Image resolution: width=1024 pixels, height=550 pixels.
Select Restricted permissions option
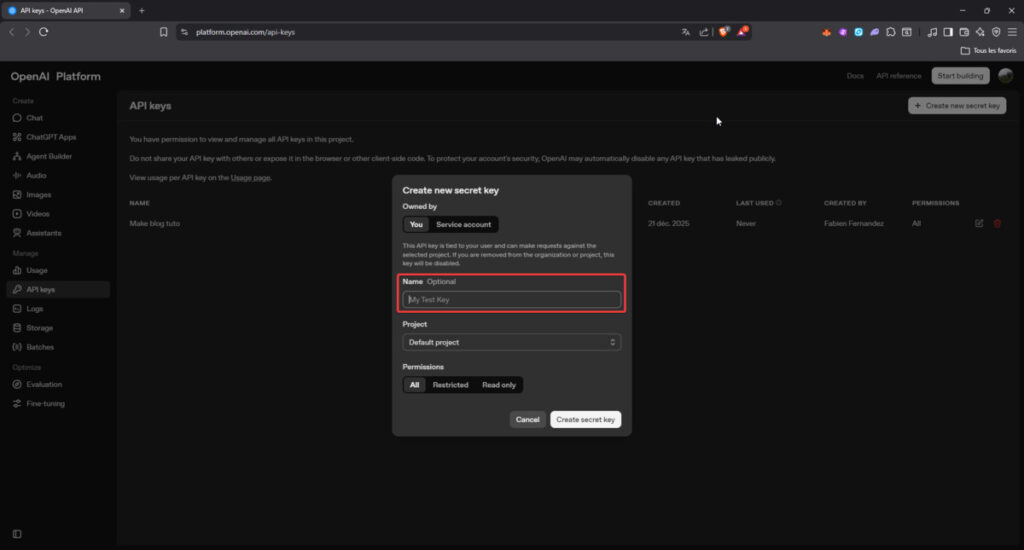[x=450, y=385]
